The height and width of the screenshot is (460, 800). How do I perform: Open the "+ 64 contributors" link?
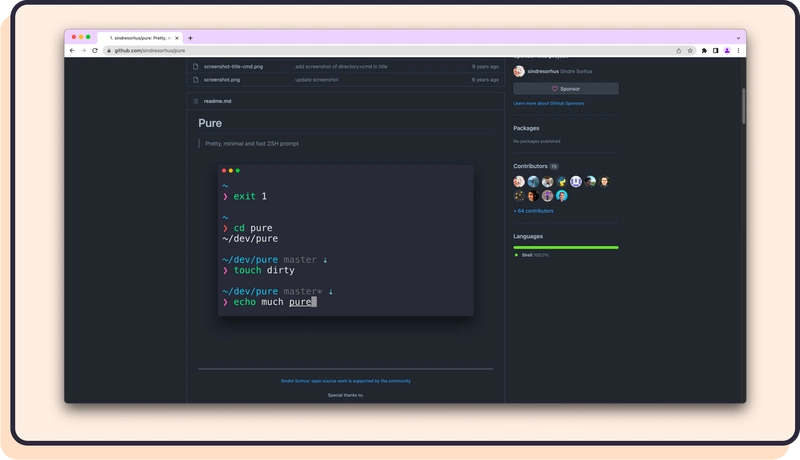tap(533, 211)
